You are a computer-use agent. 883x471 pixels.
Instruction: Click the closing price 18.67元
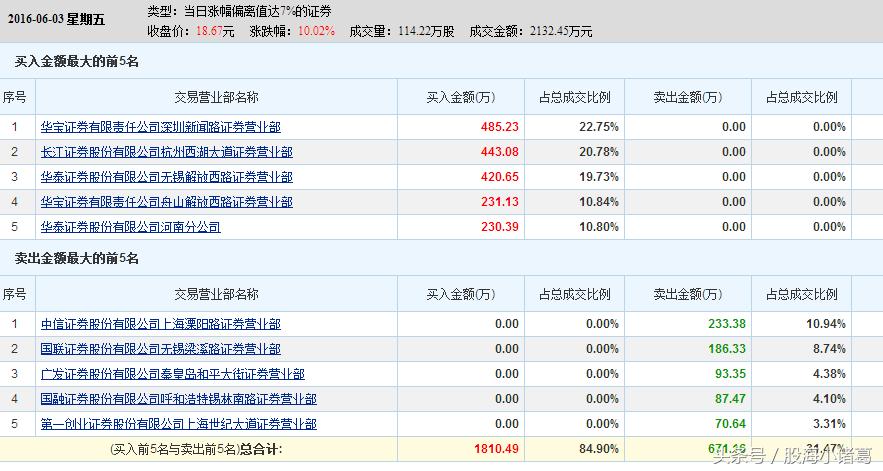pos(215,31)
